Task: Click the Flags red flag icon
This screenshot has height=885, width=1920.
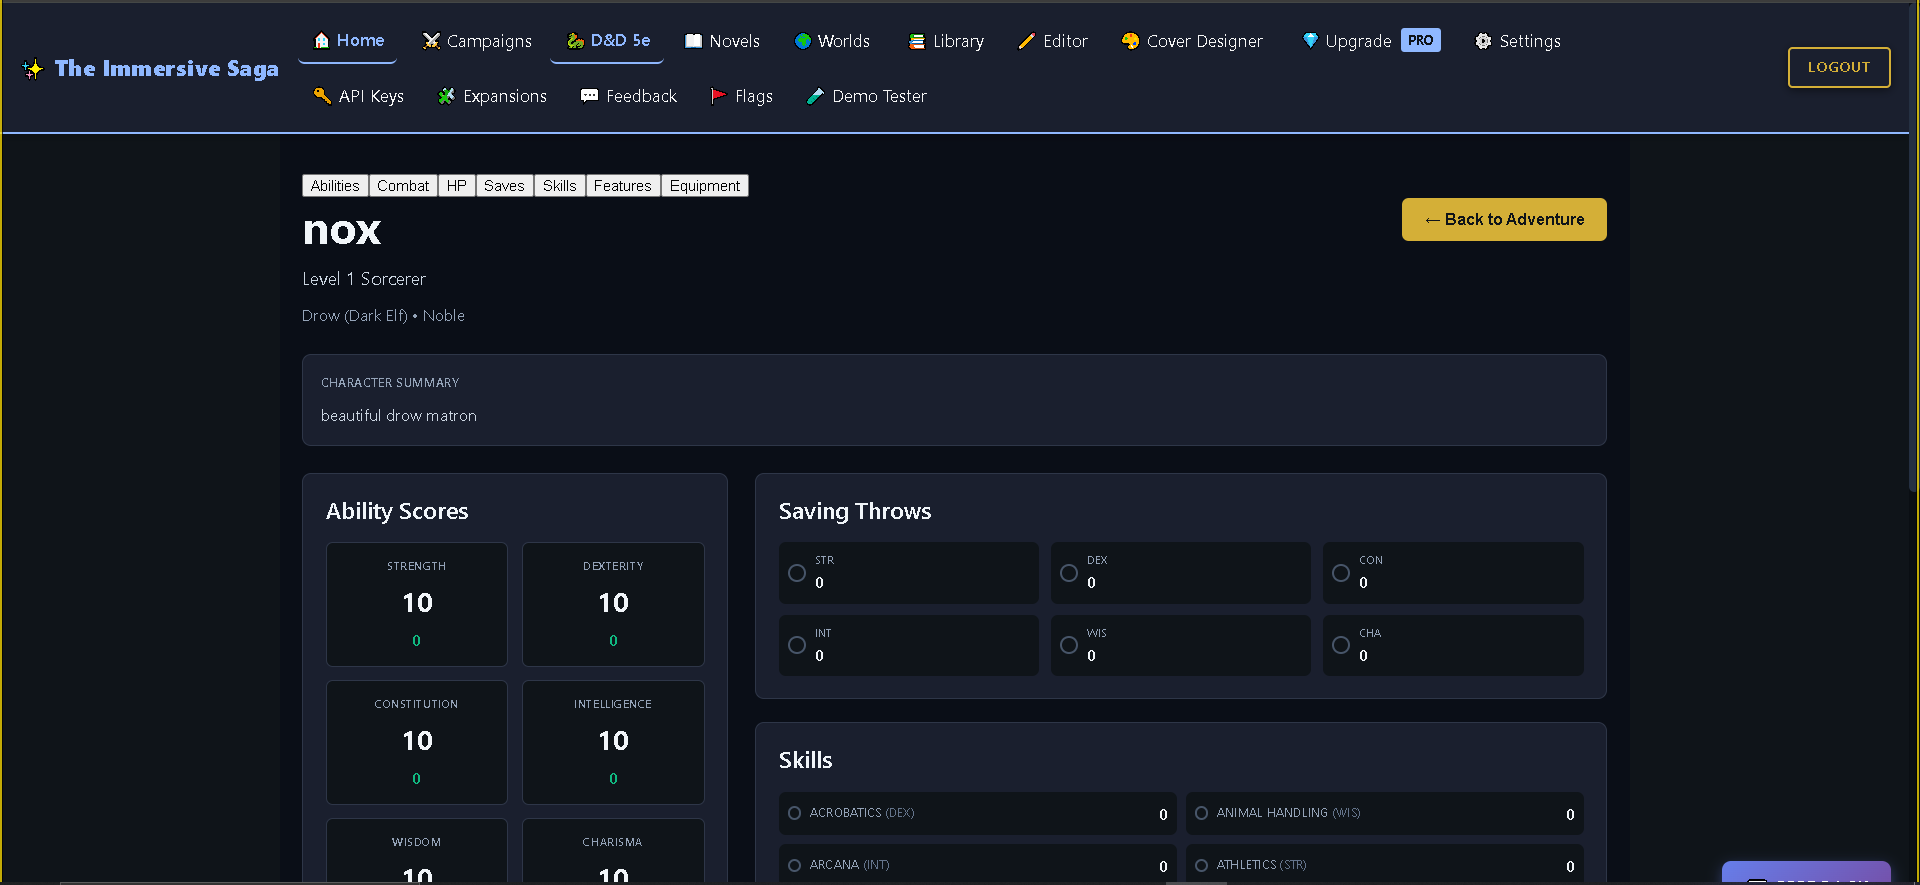Action: point(718,96)
